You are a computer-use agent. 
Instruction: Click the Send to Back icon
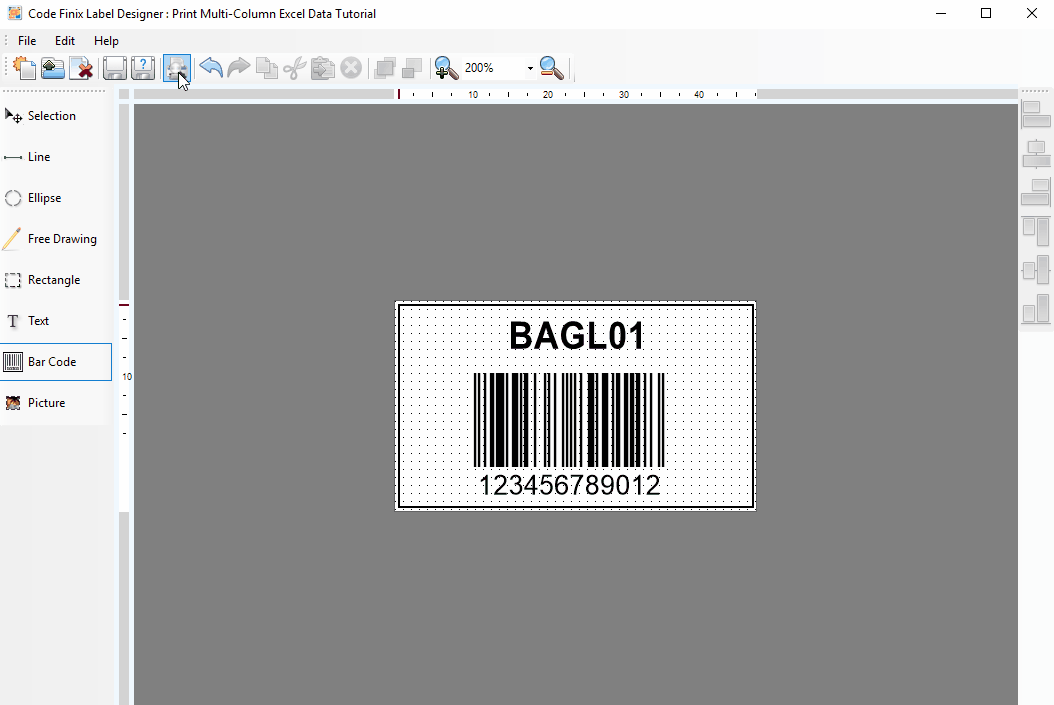pyautogui.click(x=412, y=68)
